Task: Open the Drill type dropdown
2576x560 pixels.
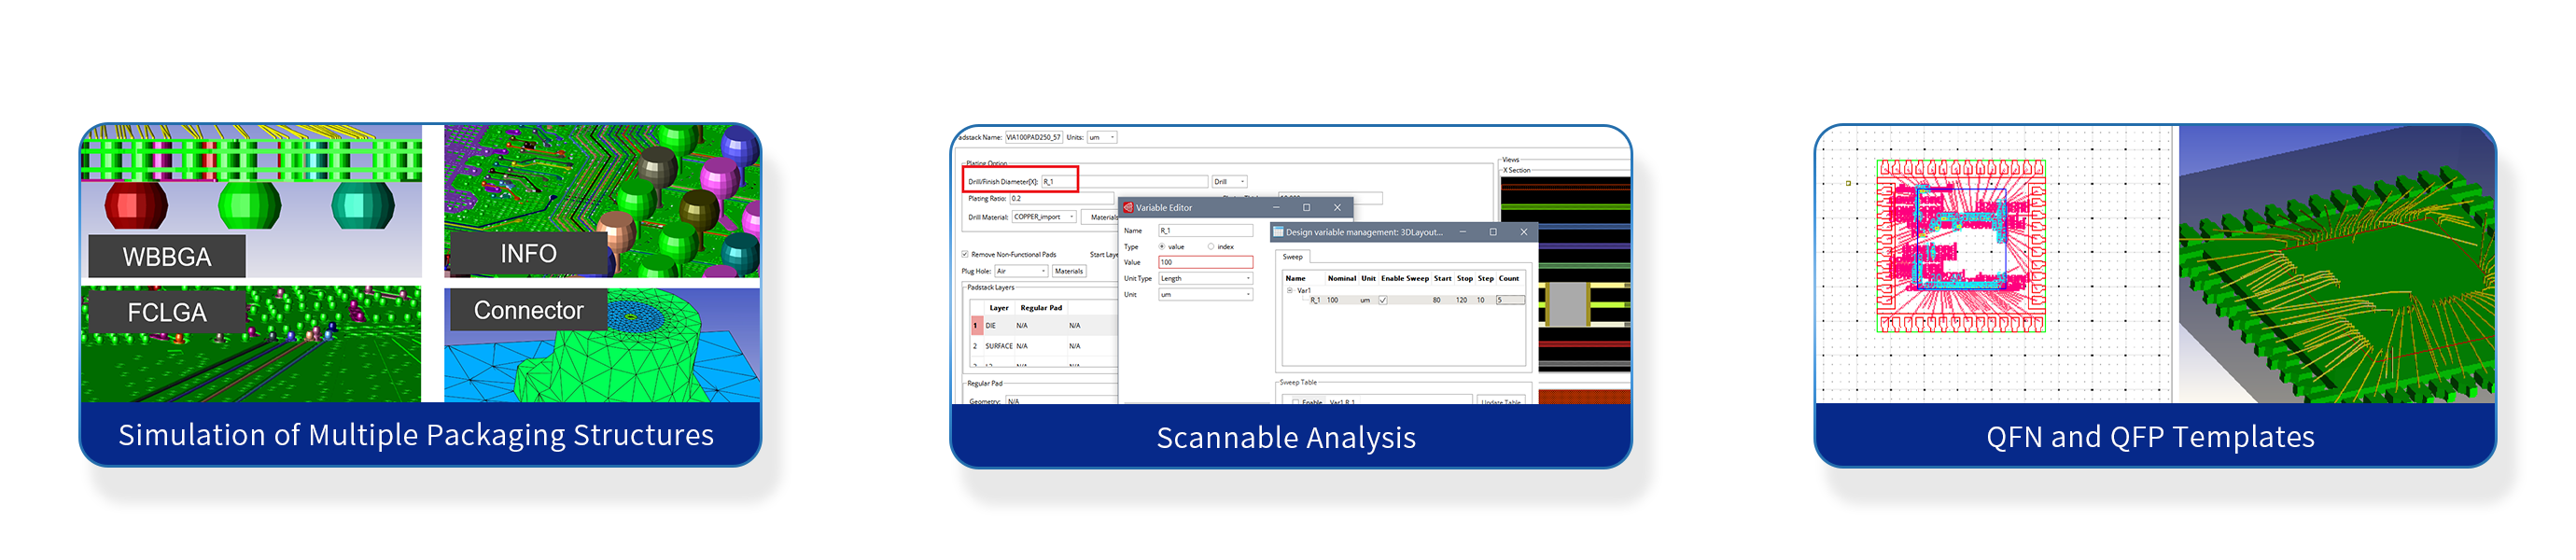Action: pos(1230,182)
